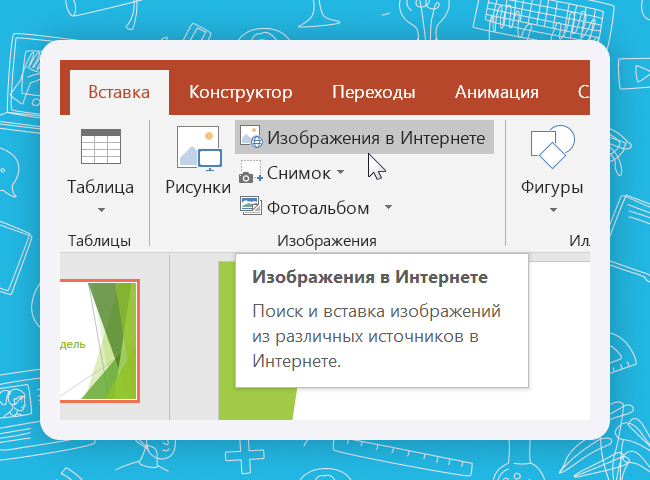The width and height of the screenshot is (650, 480).
Task: Click the Рисунки picture icon
Action: coord(199,148)
